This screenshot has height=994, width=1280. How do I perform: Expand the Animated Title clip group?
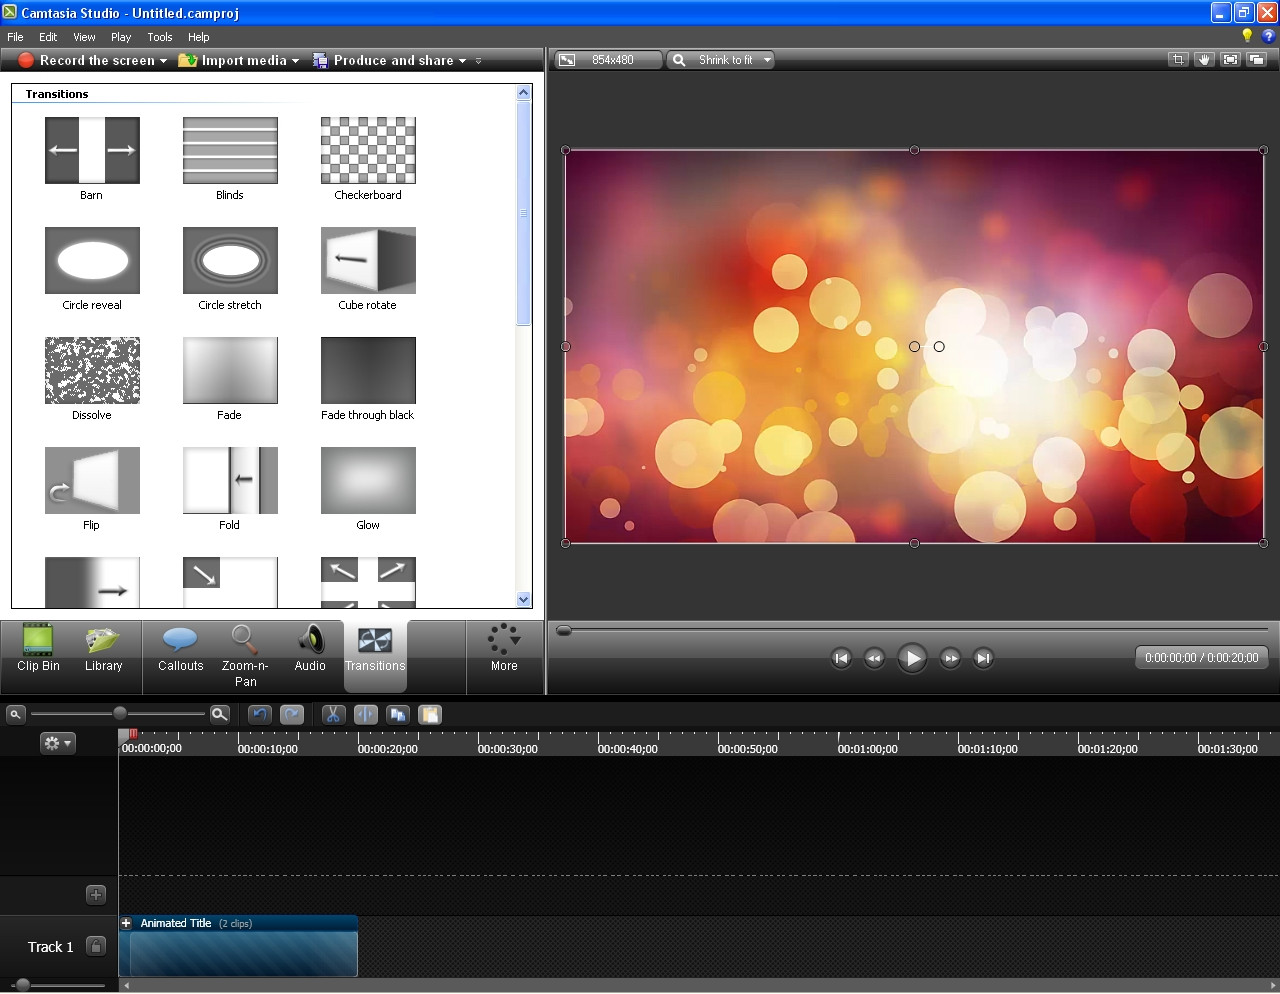[x=127, y=923]
